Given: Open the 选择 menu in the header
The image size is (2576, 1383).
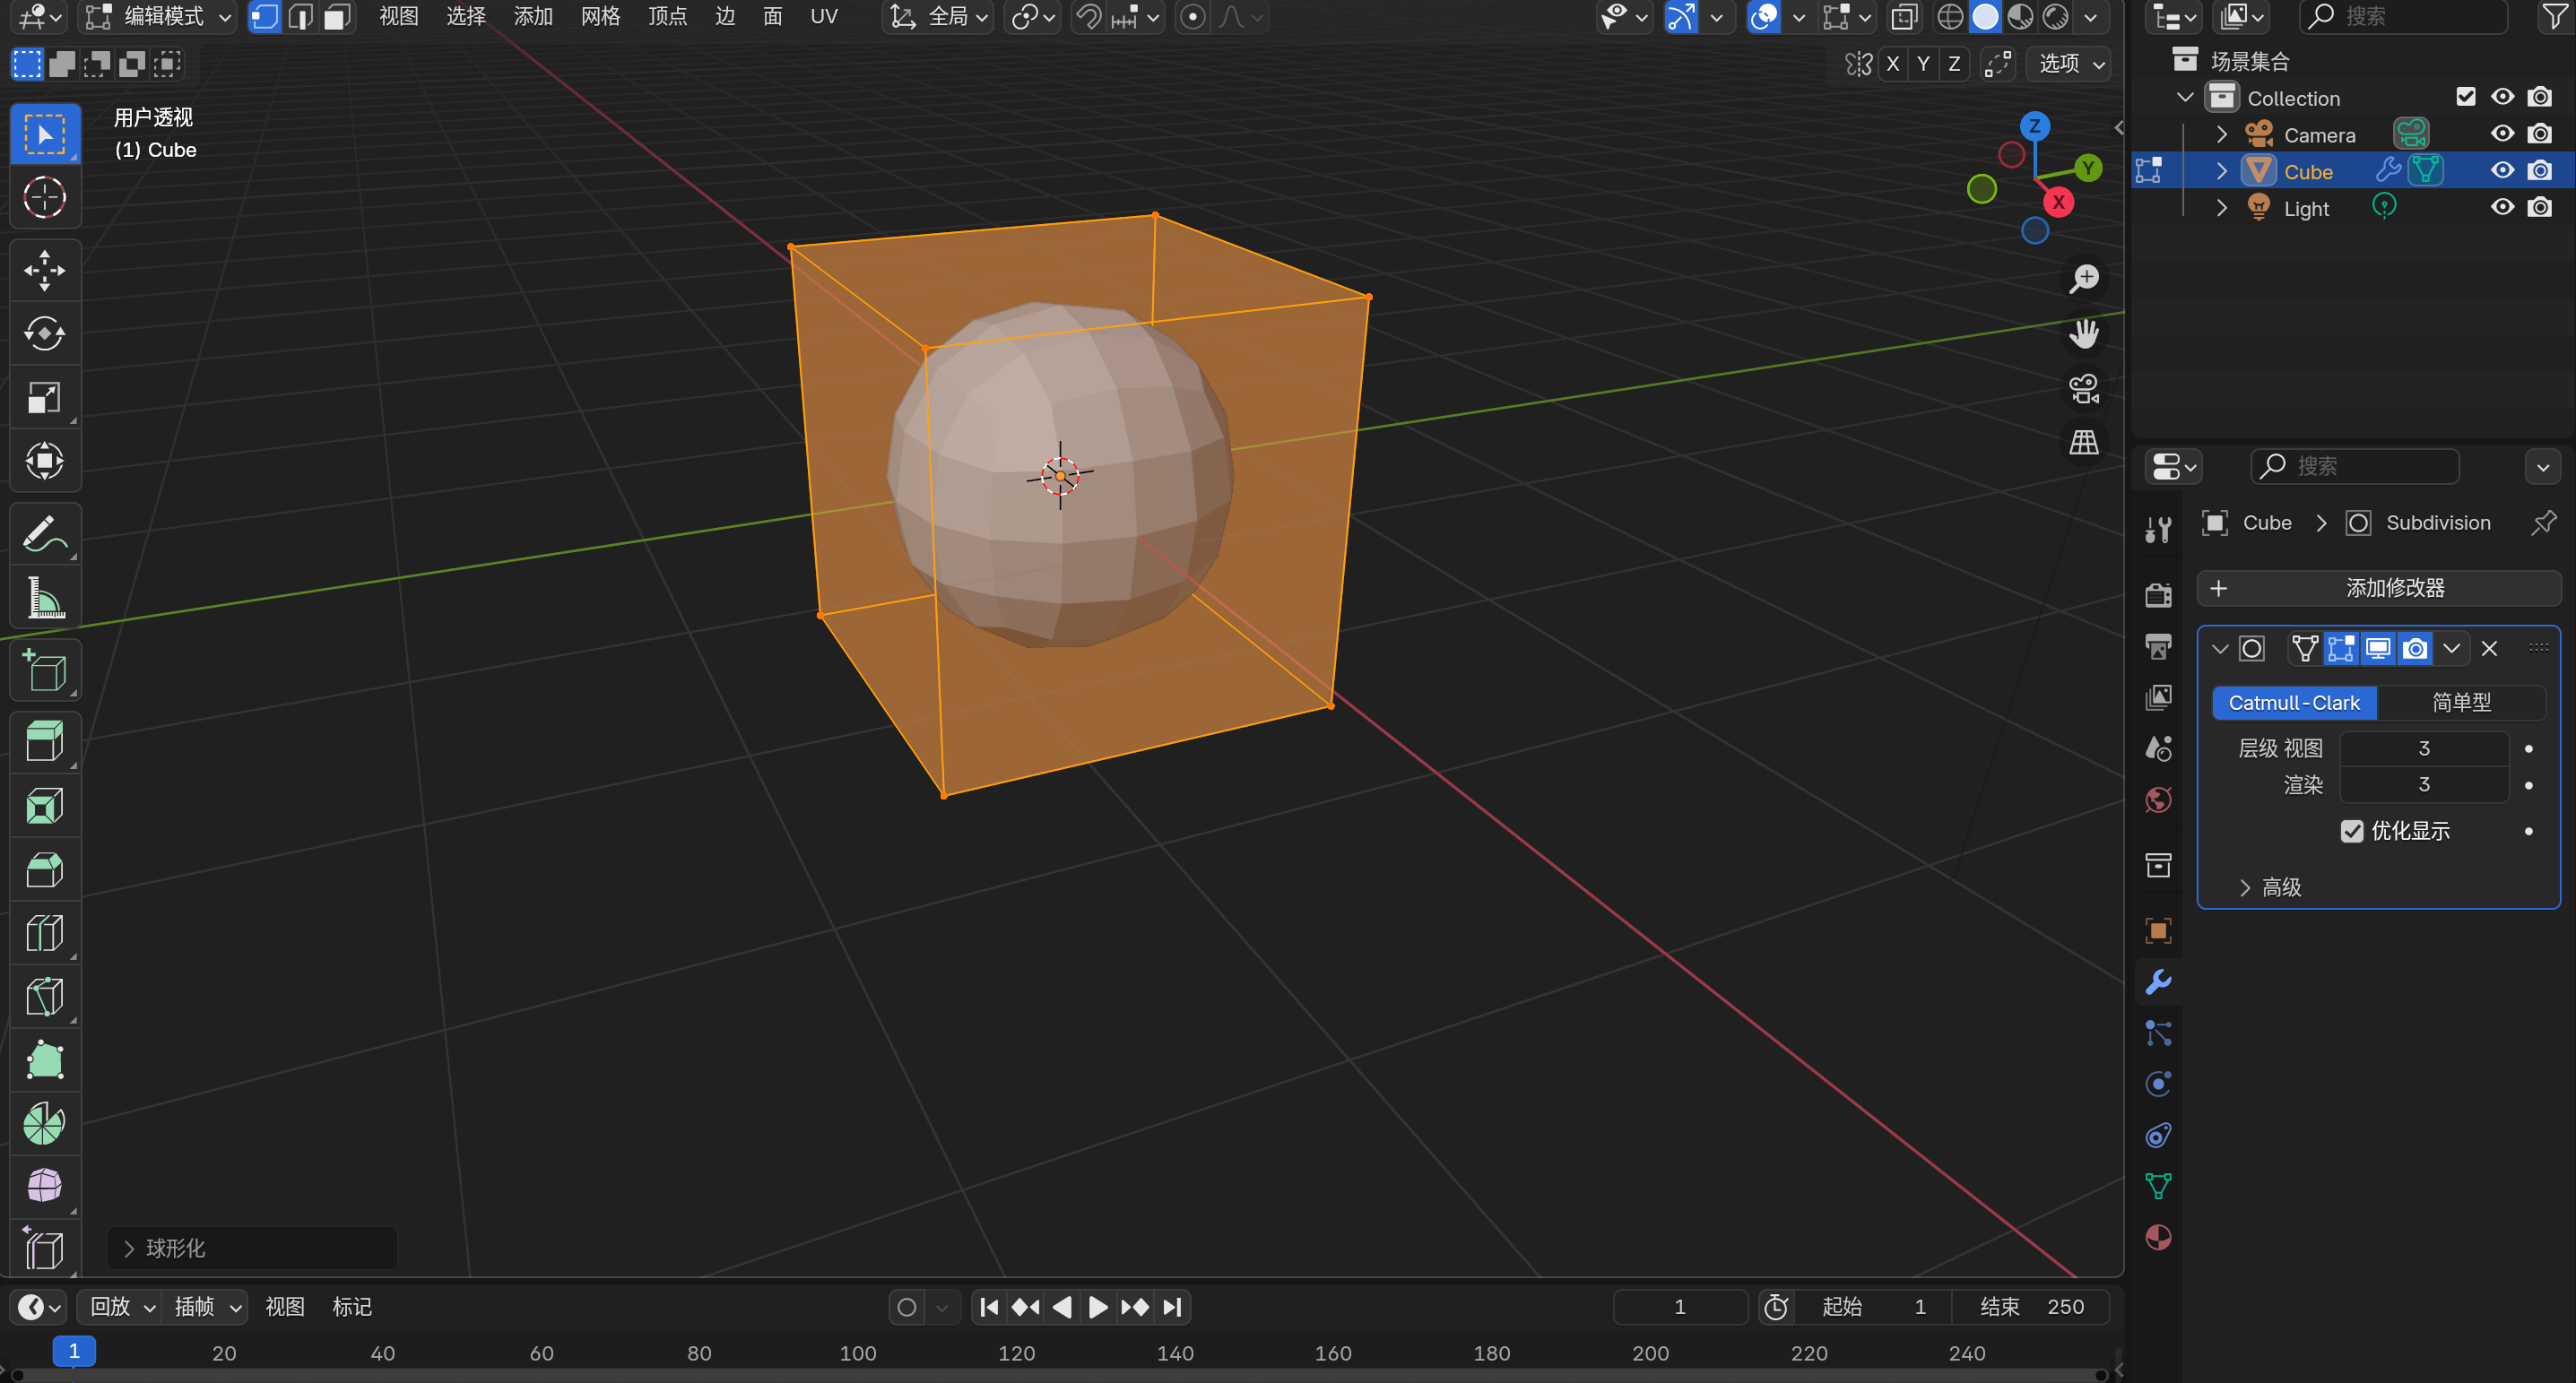Looking at the screenshot, I should click(465, 17).
